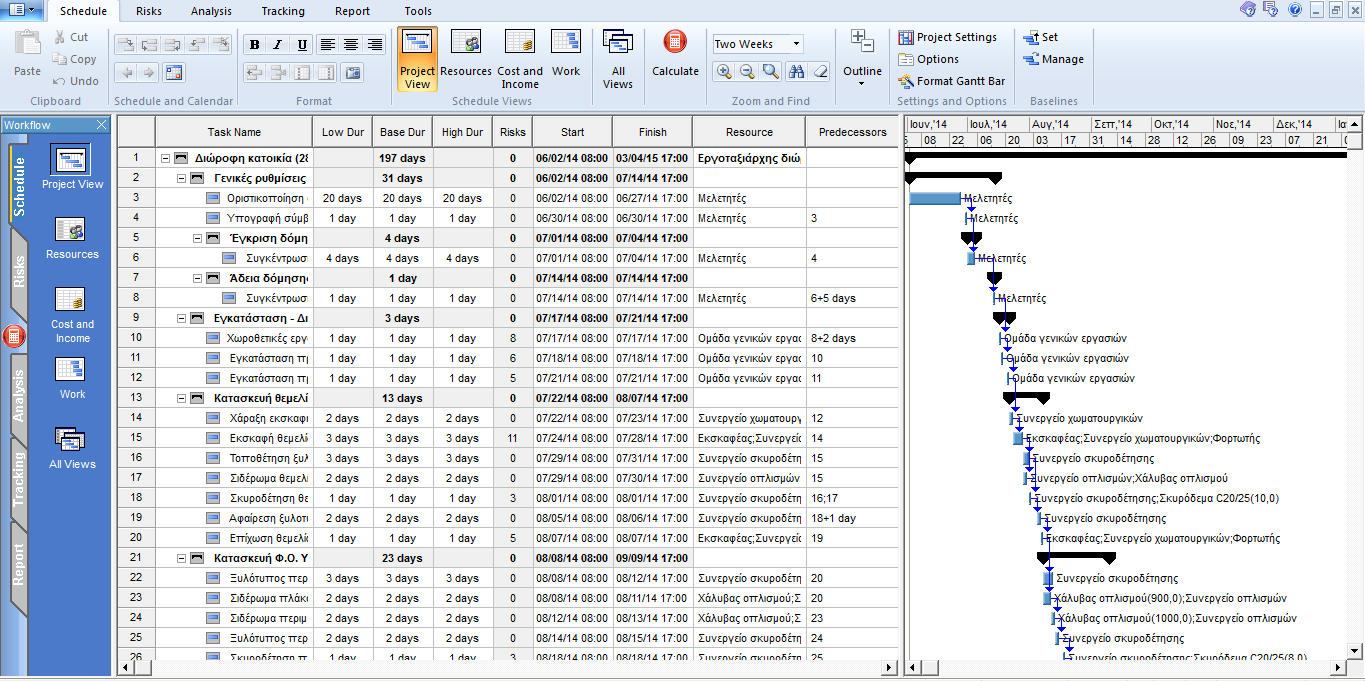Screen dimensions: 1365x681
Task: Click the red Calculate button
Action: click(675, 53)
